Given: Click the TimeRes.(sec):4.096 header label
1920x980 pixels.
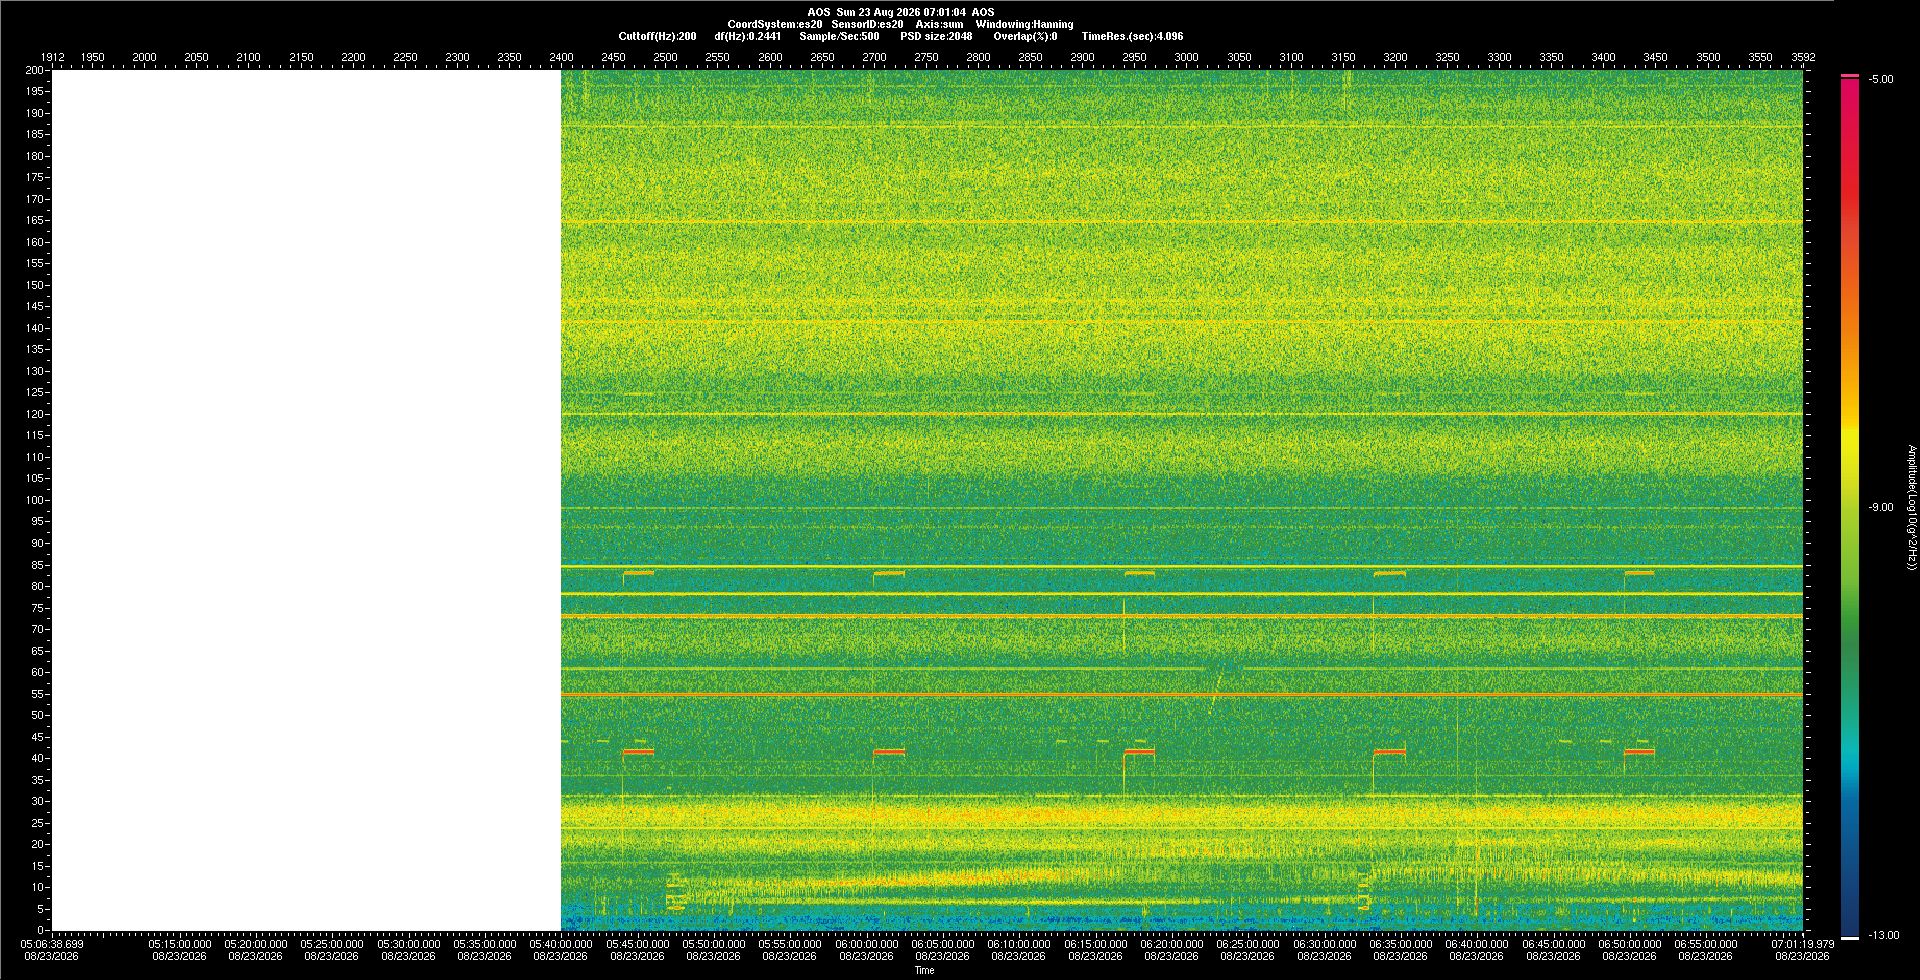Looking at the screenshot, I should 1132,36.
